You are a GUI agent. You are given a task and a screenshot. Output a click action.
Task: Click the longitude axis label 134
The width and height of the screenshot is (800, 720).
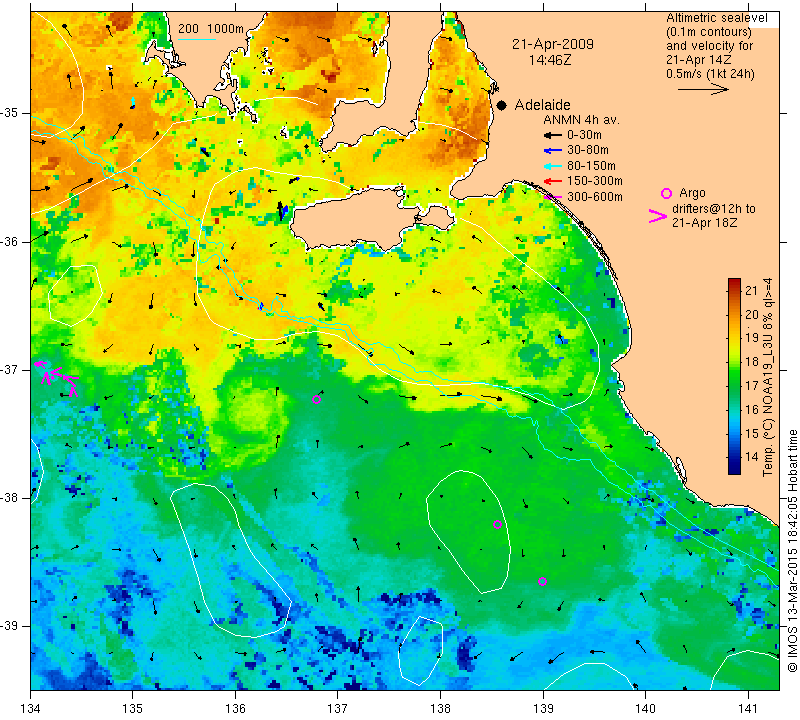click(30, 709)
